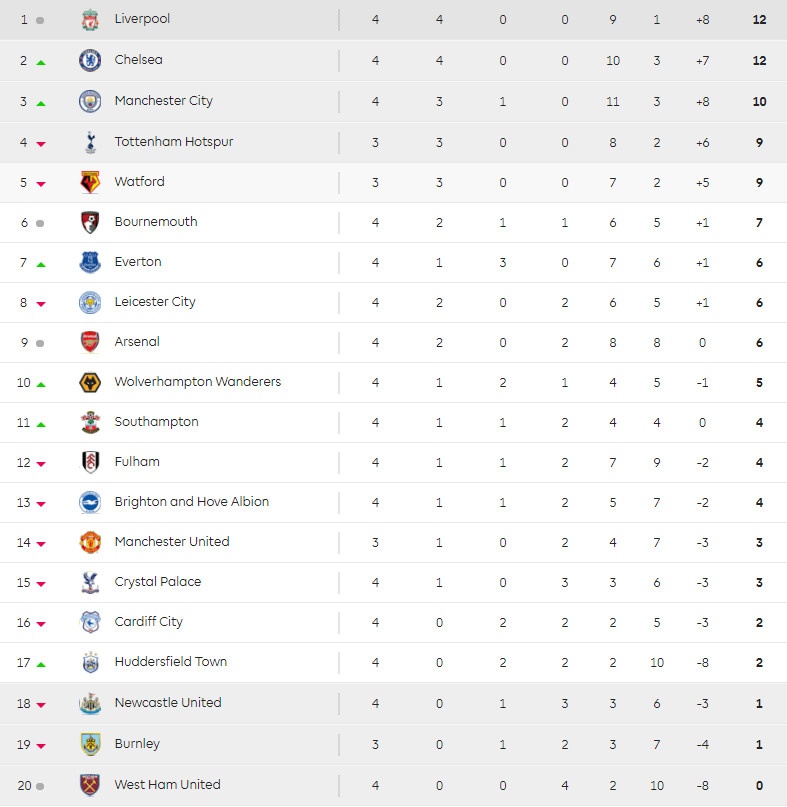Click the Huddersfield Town team name
The image size is (787, 807).
point(170,662)
